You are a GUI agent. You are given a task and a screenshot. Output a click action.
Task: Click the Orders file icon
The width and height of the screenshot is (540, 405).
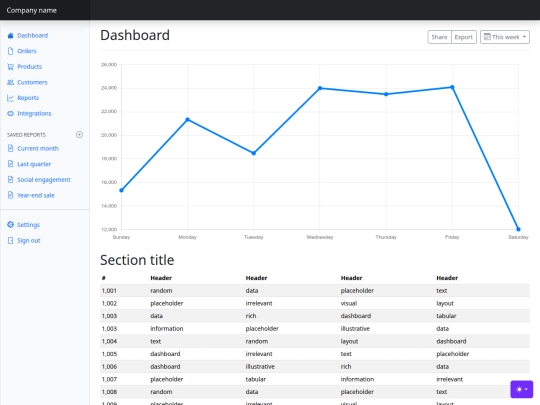click(10, 51)
